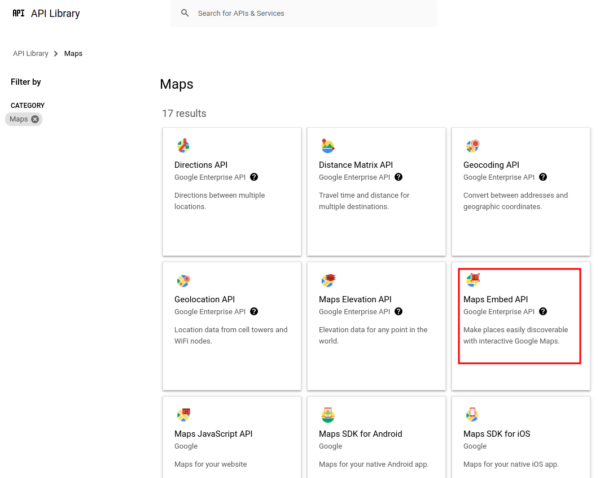Click the 'Filter by' label
This screenshot has height=478, width=600.
[x=26, y=82]
